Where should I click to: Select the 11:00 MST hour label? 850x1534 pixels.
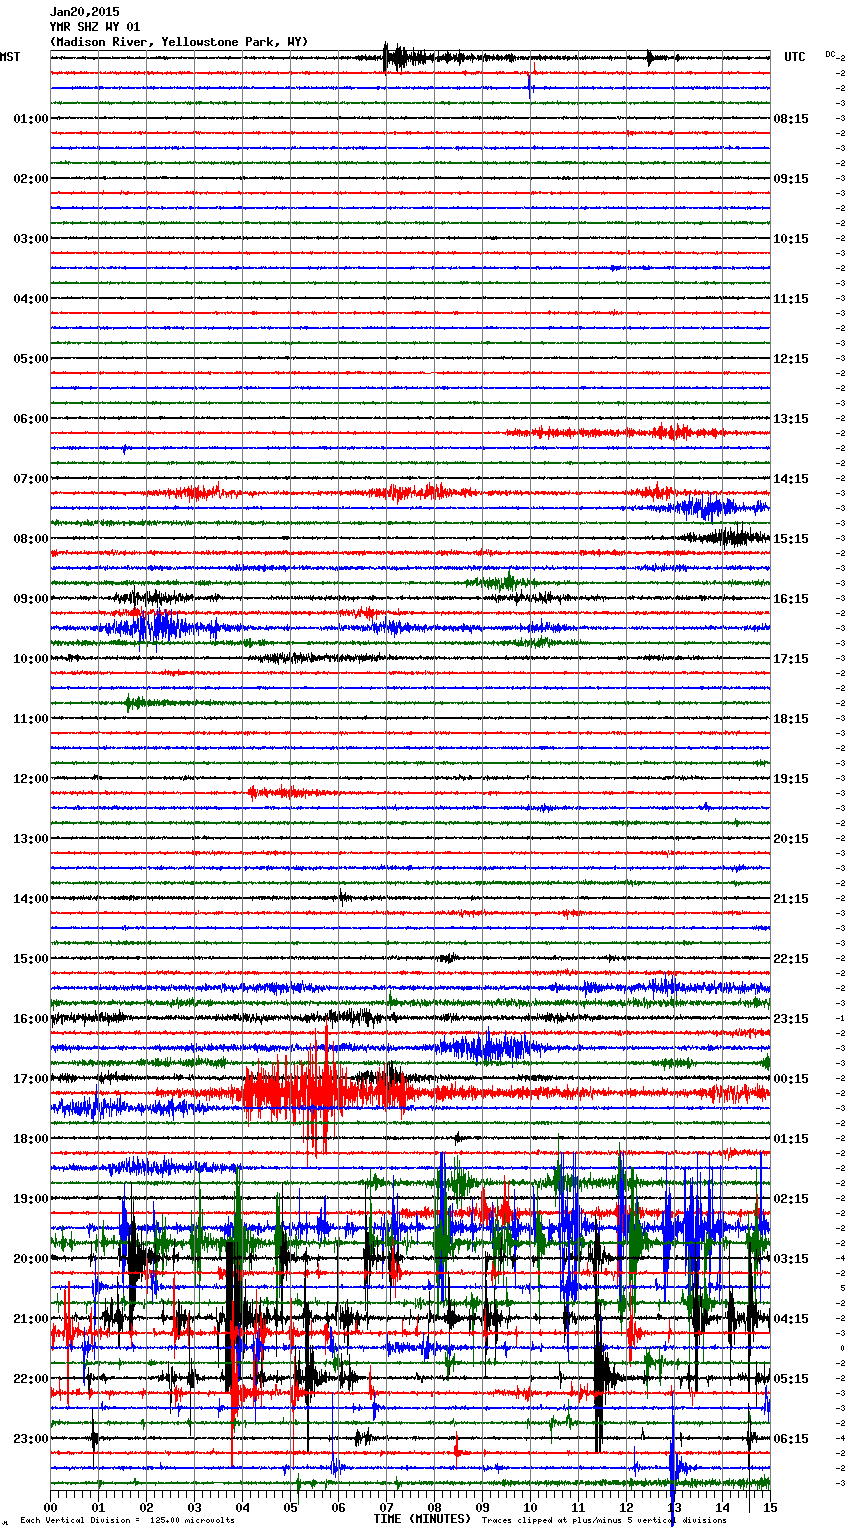point(31,719)
